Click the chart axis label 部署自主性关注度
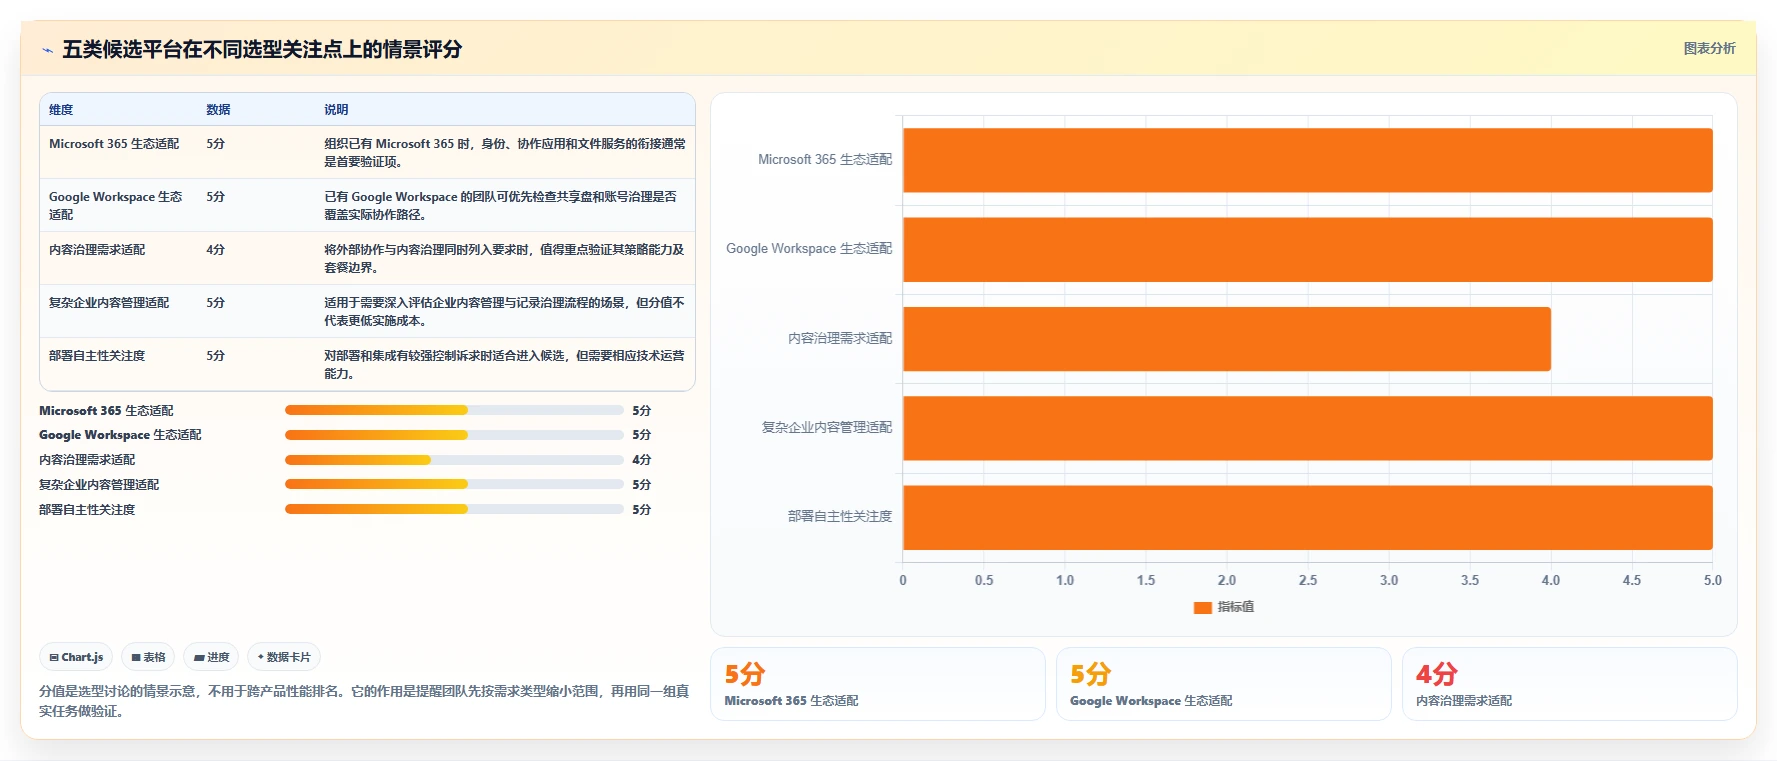The image size is (1777, 761). [x=840, y=517]
